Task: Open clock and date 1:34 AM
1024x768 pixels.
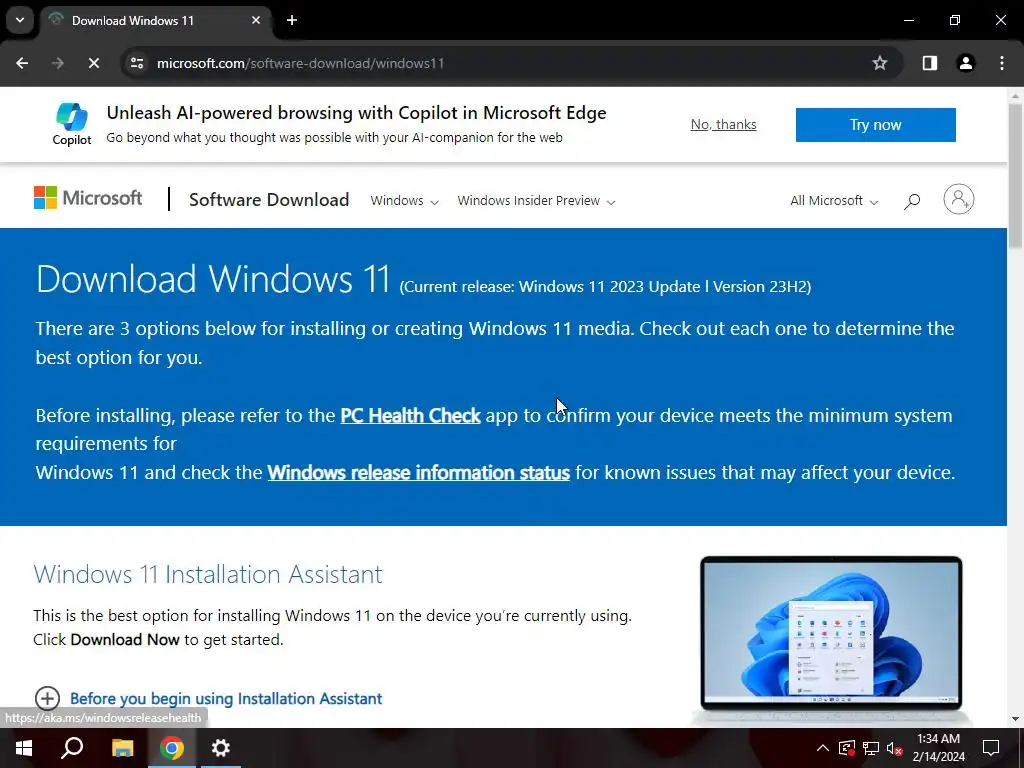Action: pos(938,748)
